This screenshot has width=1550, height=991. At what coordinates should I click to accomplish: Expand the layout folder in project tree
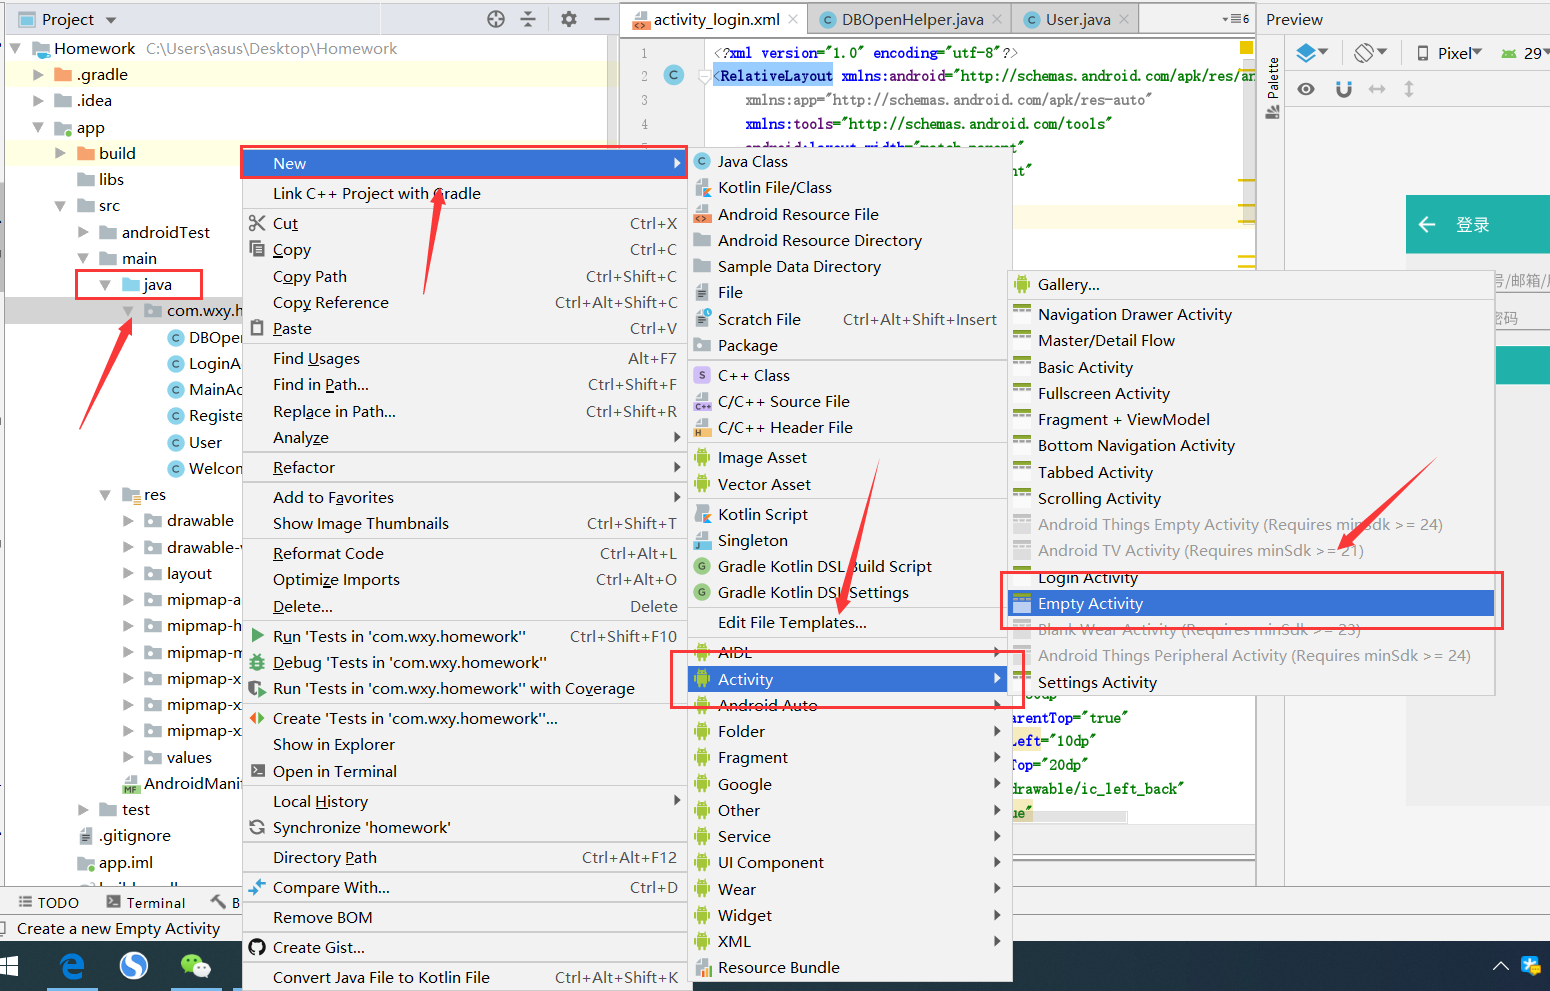coord(127,573)
